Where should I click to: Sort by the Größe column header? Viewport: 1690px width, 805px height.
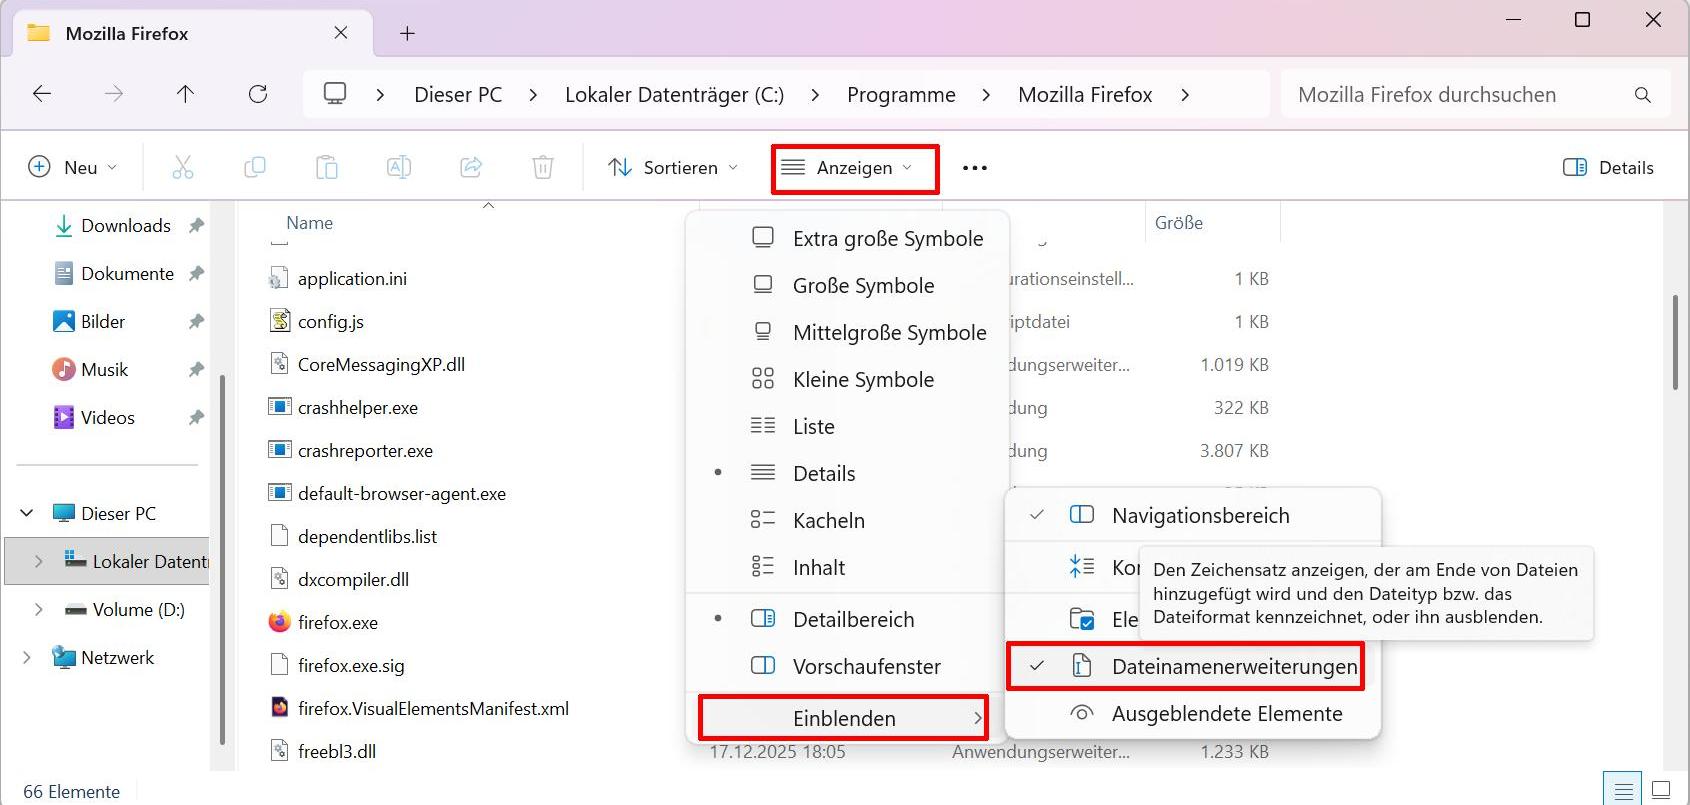[x=1179, y=223]
